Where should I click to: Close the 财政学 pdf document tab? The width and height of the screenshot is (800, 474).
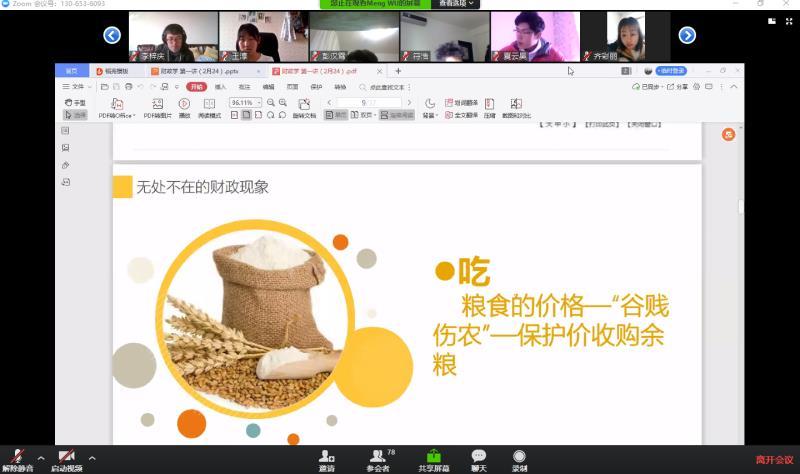pos(379,71)
